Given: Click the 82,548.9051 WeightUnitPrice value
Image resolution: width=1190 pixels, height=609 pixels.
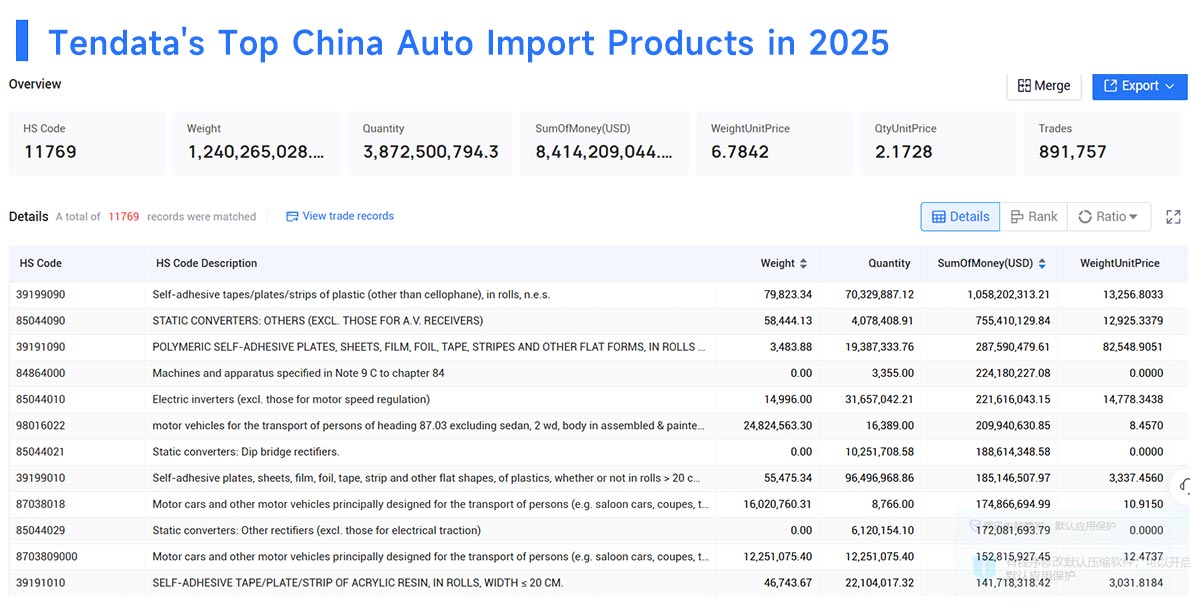Looking at the screenshot, I should coord(1133,347).
